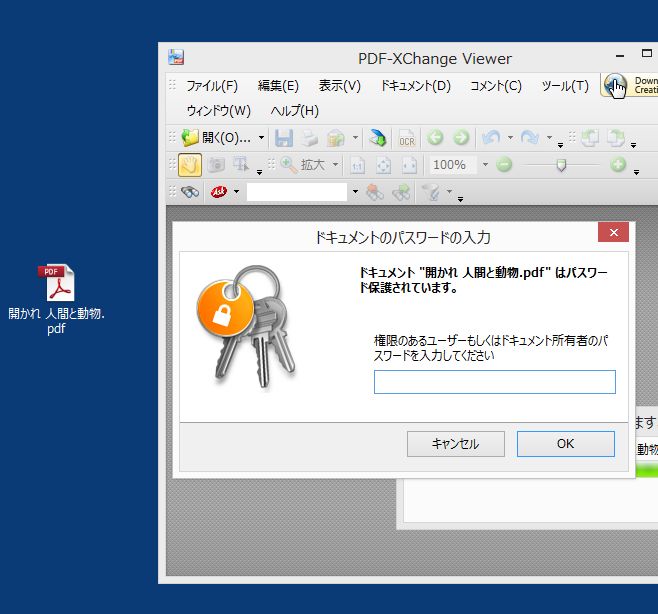Viewport: 658px width, 614px height.
Task: Select the Select Text tool
Action: pyautogui.click(x=241, y=165)
